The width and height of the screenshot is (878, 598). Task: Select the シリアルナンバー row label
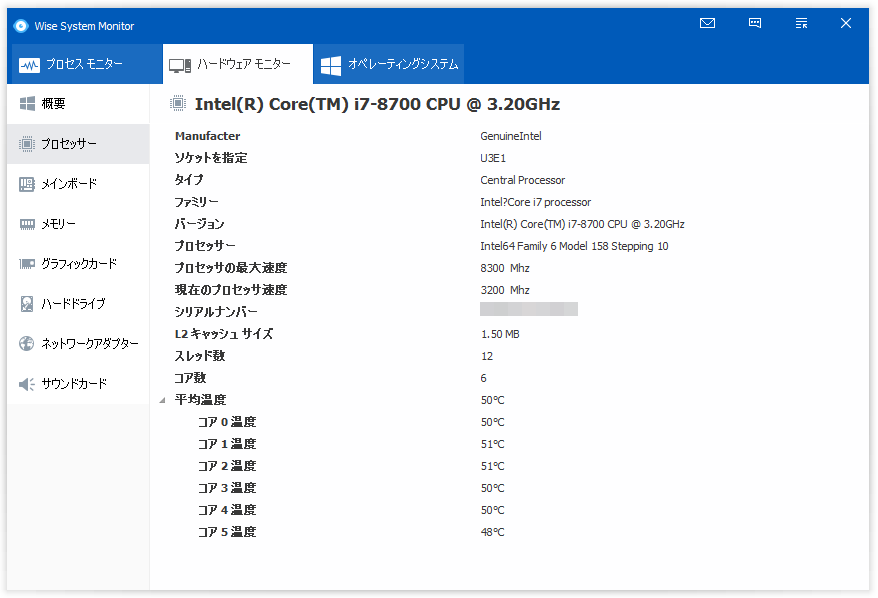(216, 312)
